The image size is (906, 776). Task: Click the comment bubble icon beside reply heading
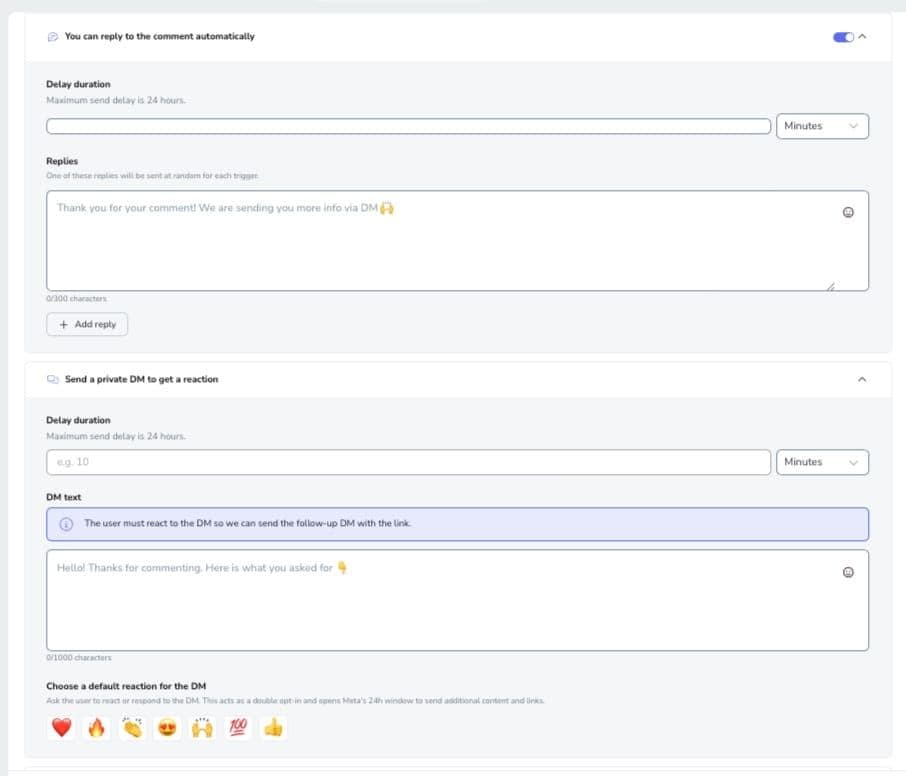[x=53, y=37]
